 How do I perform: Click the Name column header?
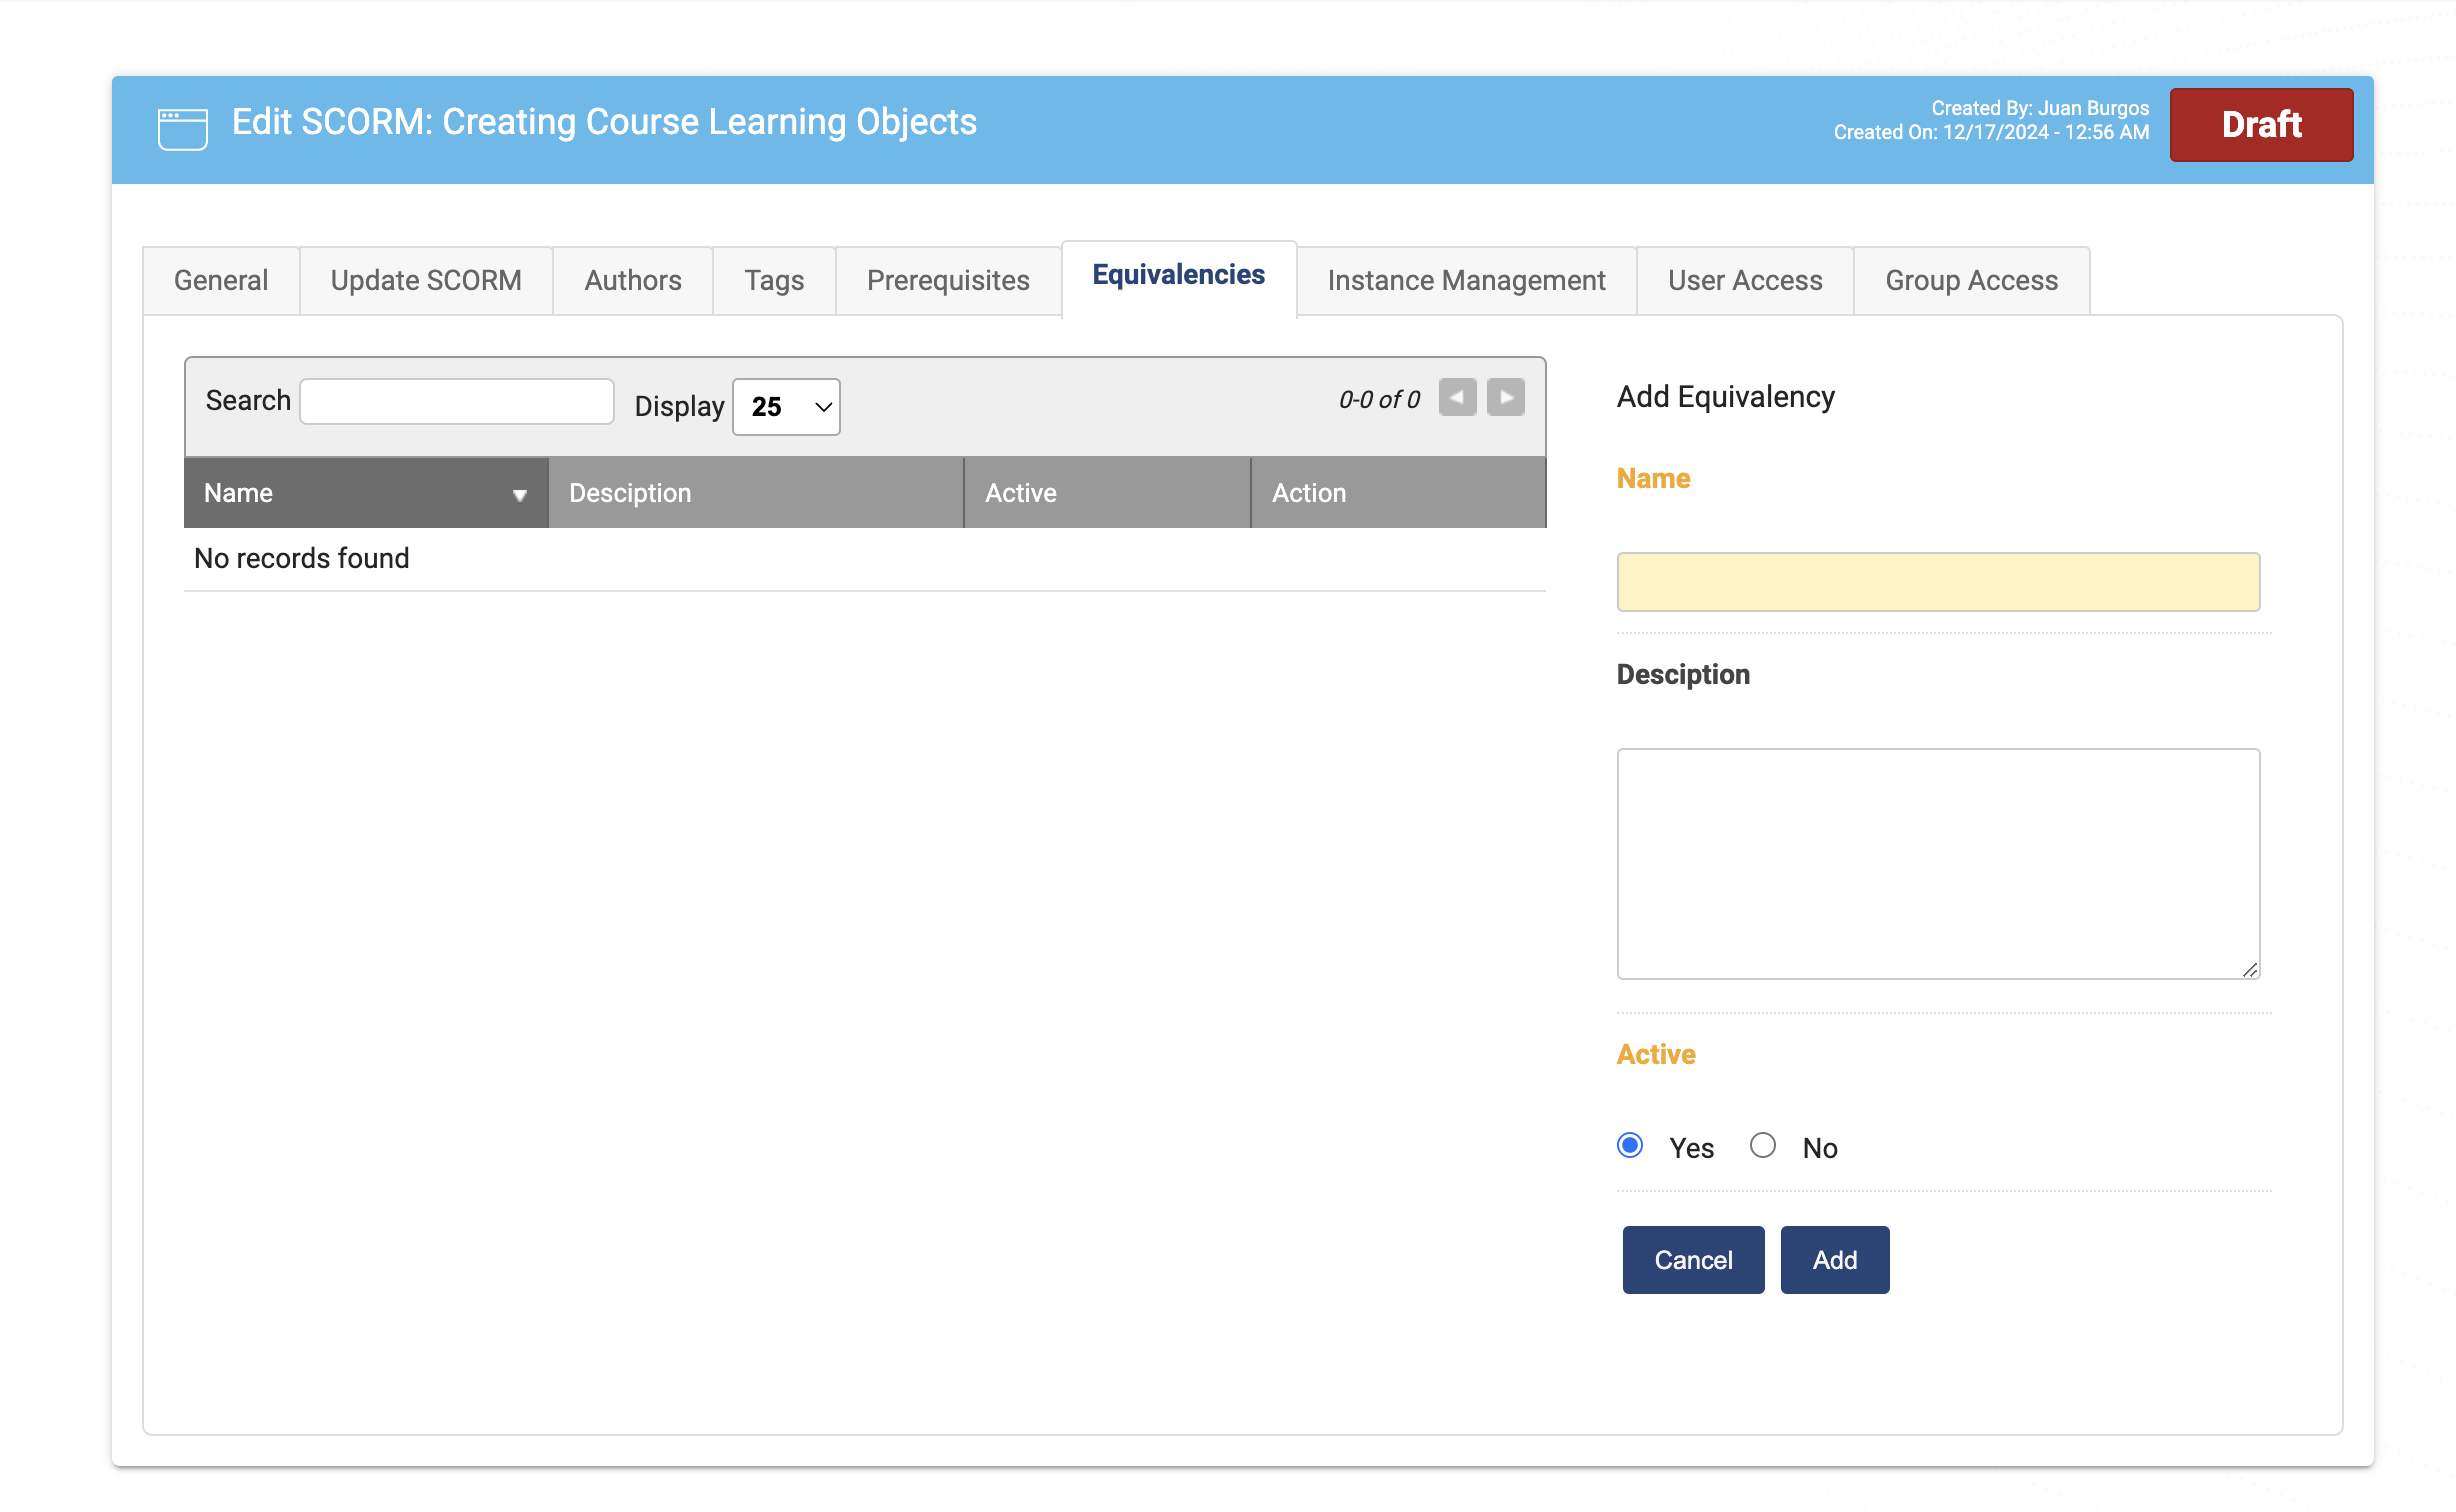[x=366, y=493]
